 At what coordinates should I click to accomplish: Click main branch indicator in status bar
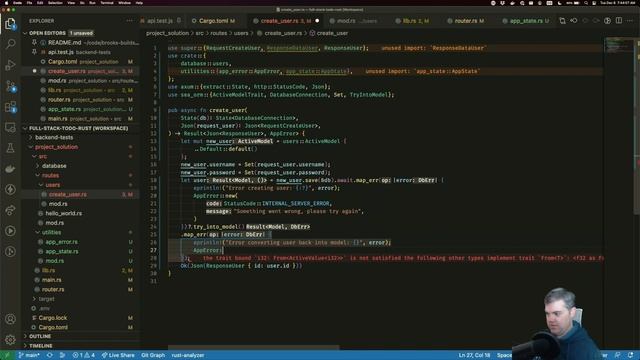click(29, 355)
